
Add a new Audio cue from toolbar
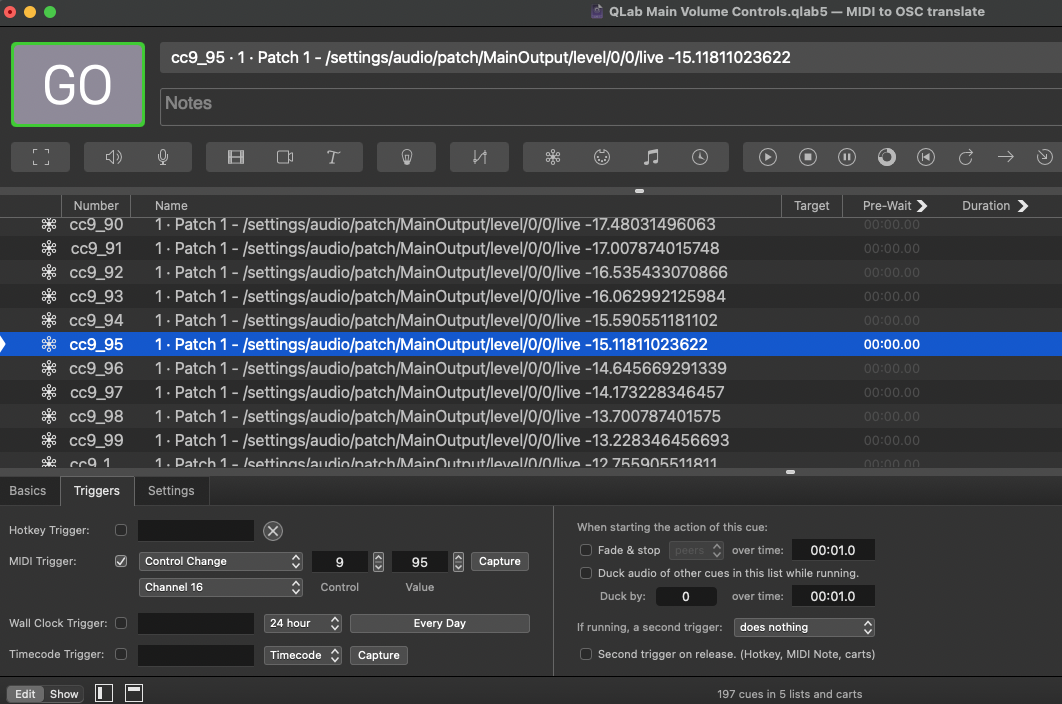click(x=114, y=157)
